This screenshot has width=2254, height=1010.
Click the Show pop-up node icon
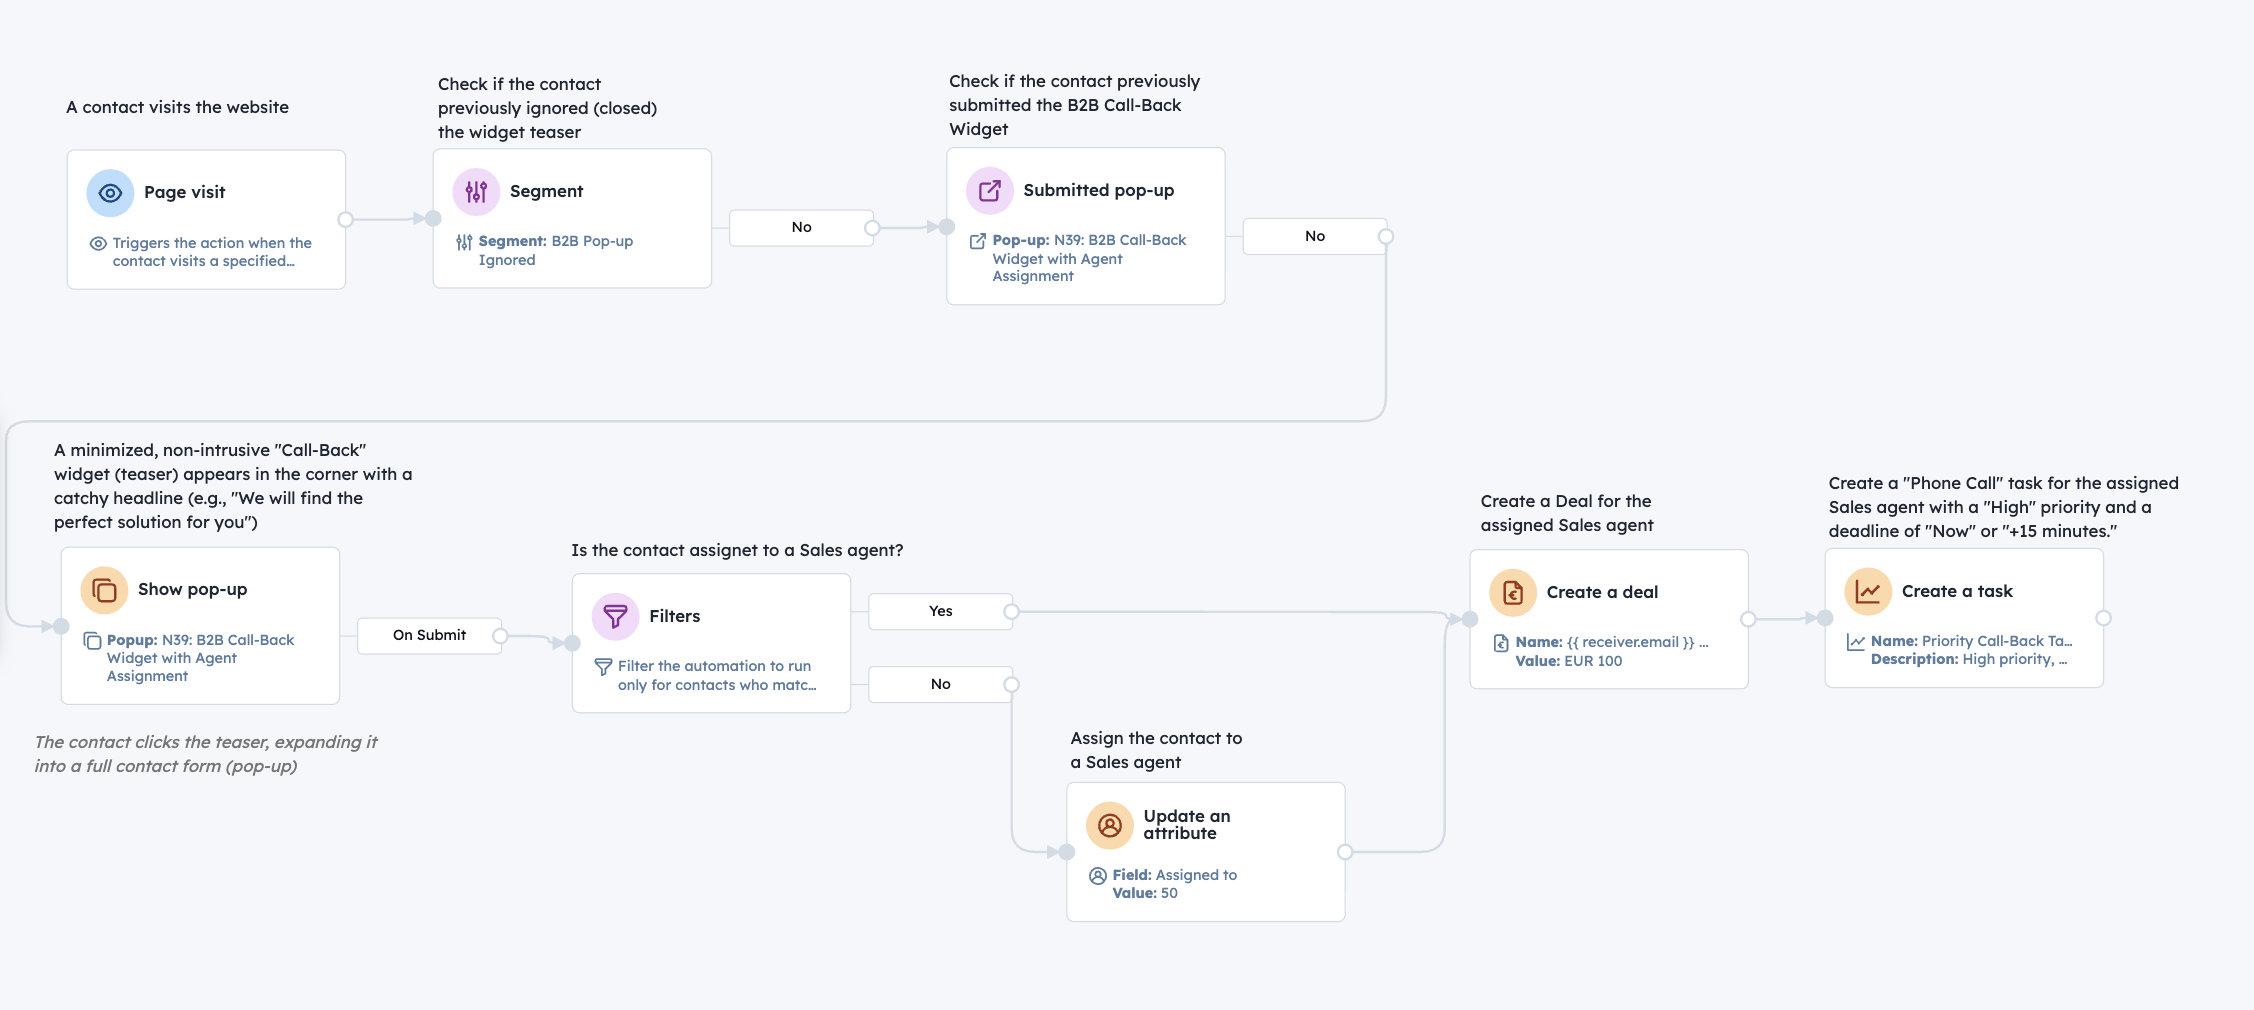(x=104, y=590)
